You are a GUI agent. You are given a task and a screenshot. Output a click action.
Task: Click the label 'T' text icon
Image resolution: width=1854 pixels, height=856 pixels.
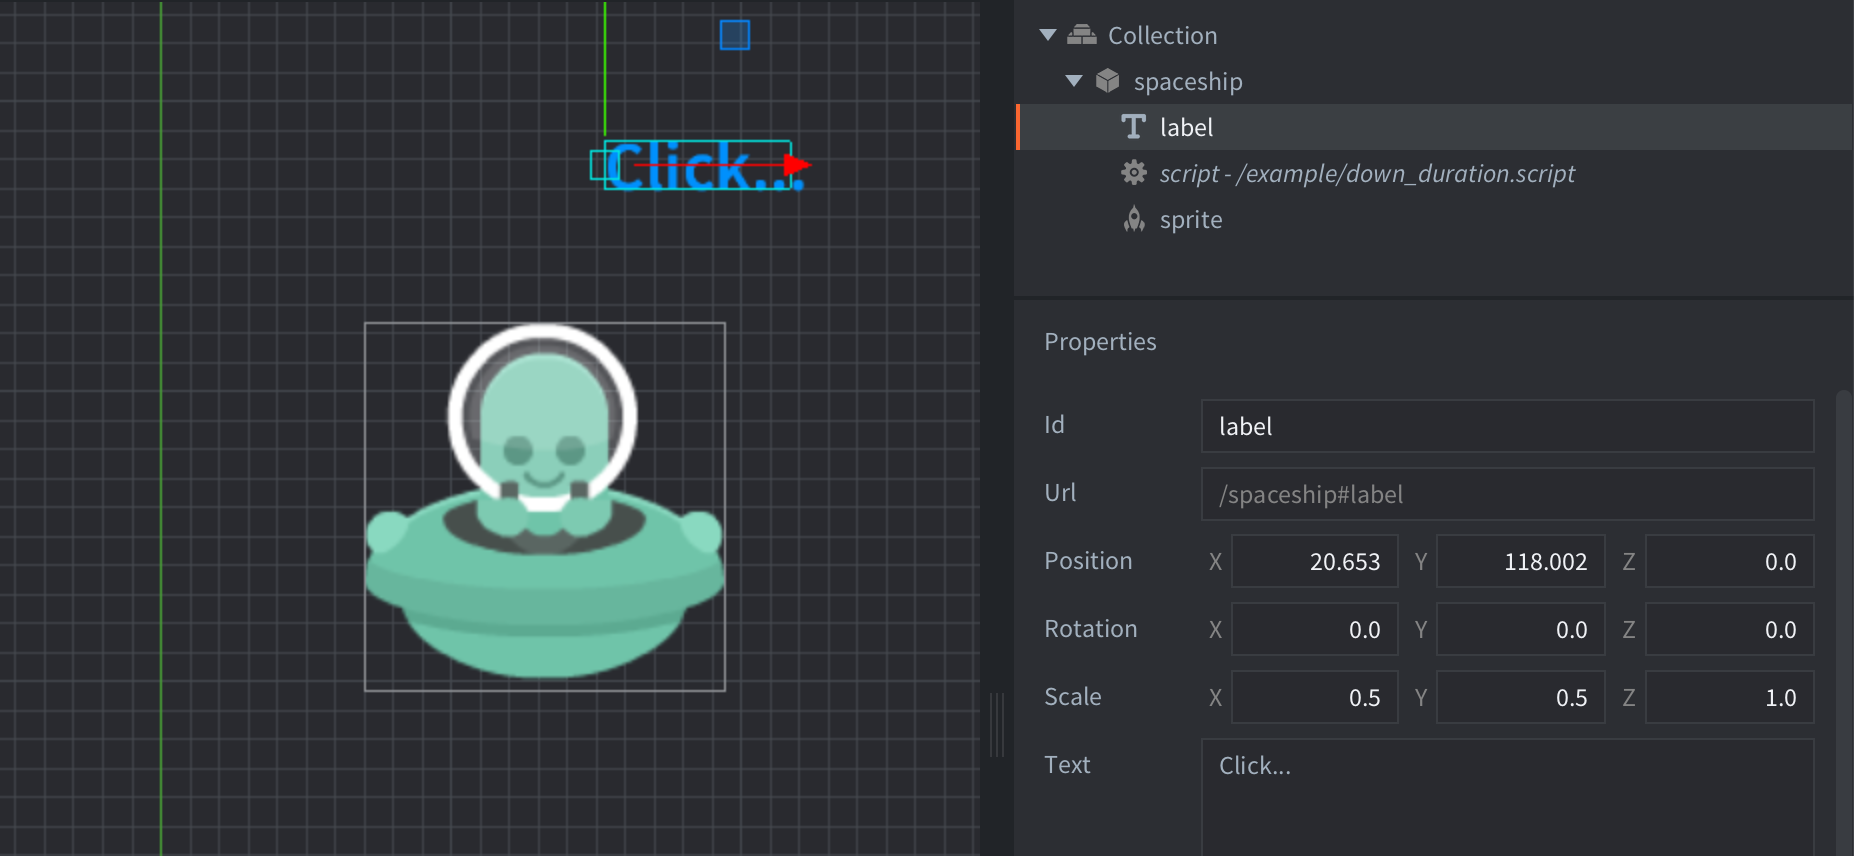(1133, 127)
